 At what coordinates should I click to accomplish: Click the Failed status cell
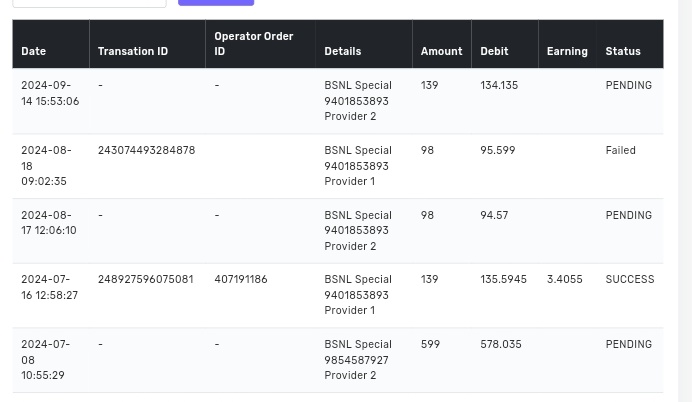[620, 150]
